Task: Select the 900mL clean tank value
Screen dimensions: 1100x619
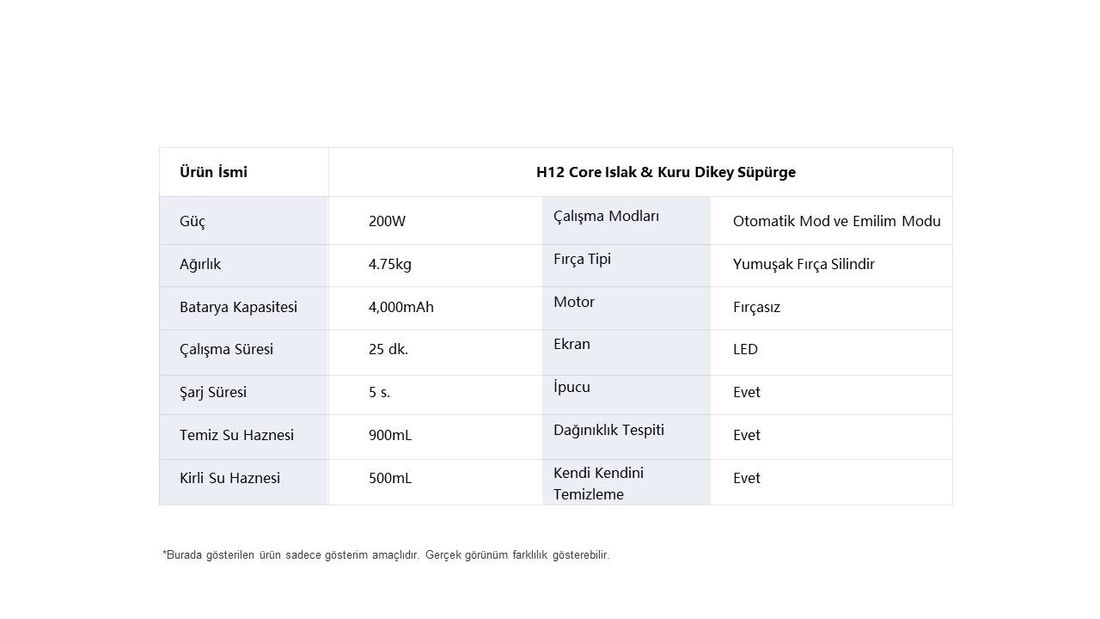Action: click(390, 435)
